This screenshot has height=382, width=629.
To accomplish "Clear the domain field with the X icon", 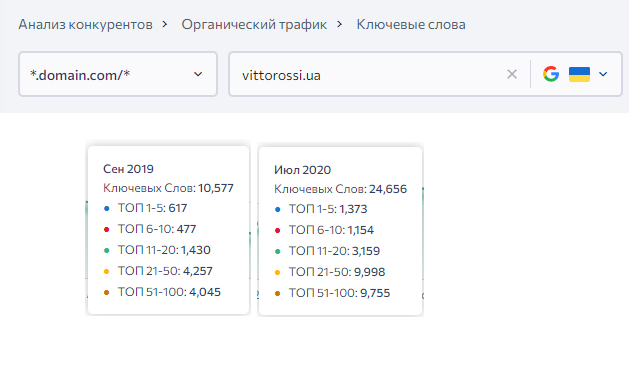I will click(x=512, y=74).
